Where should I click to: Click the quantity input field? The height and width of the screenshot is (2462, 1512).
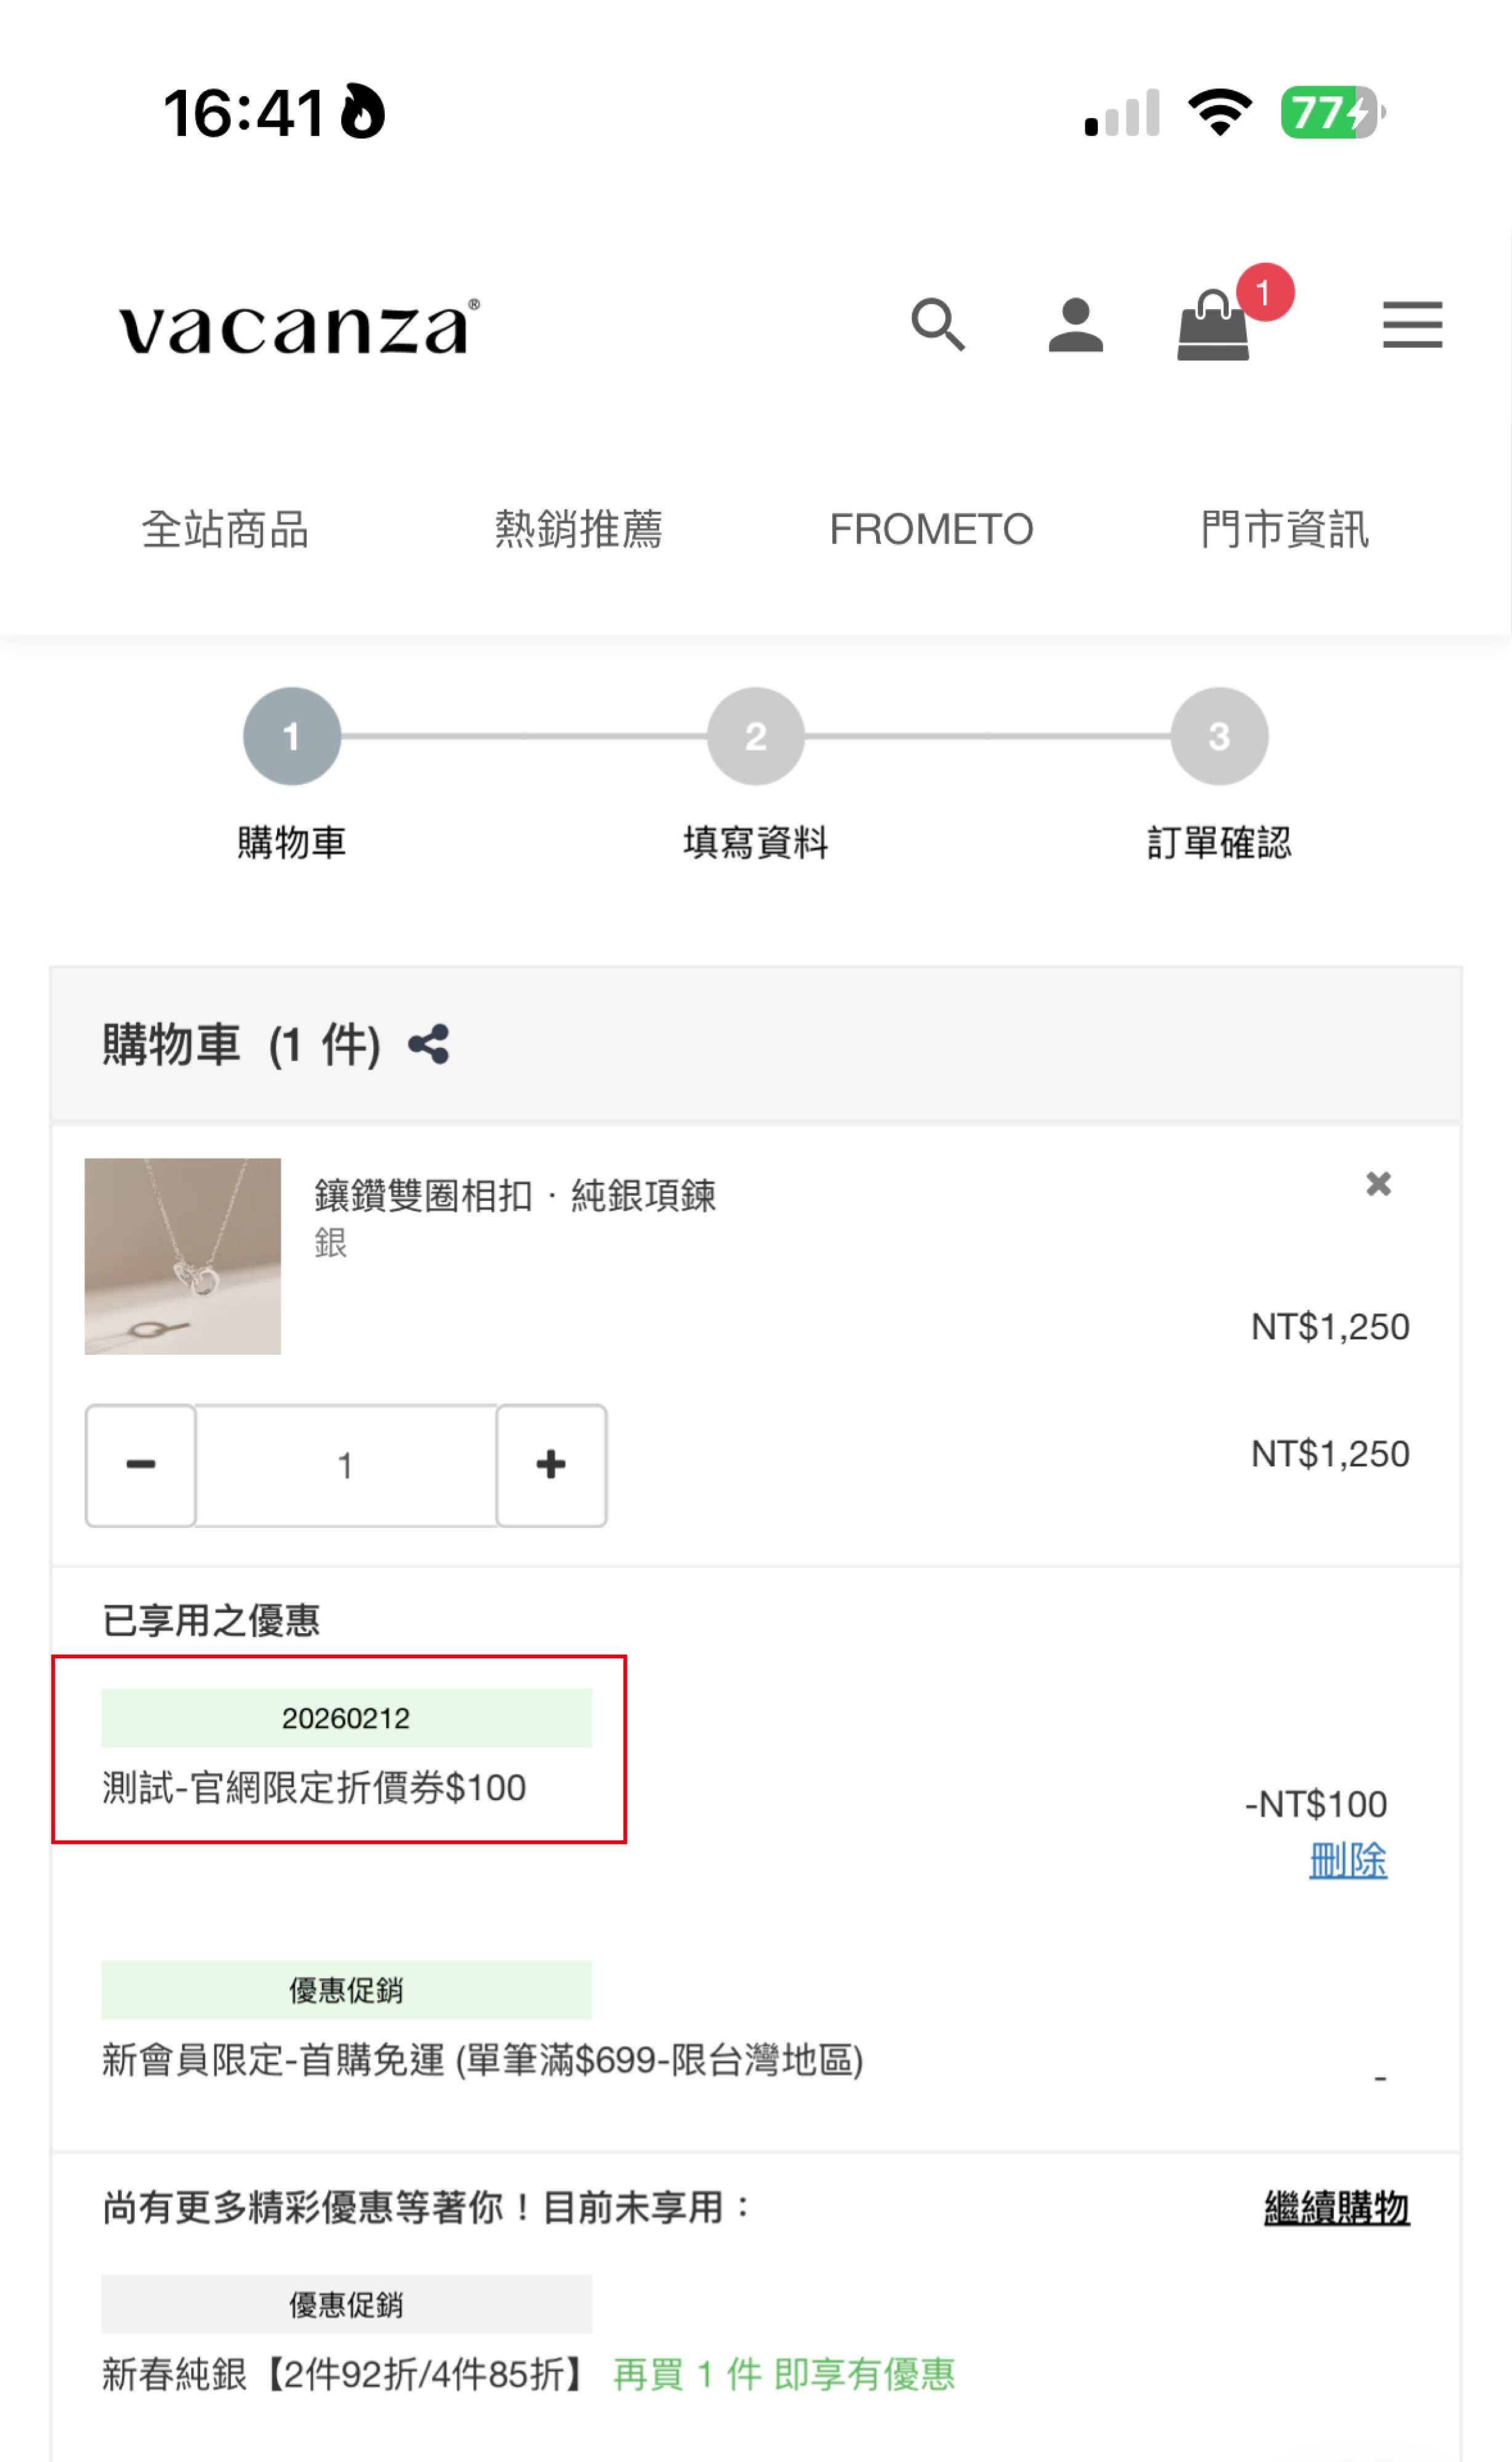346,1465
